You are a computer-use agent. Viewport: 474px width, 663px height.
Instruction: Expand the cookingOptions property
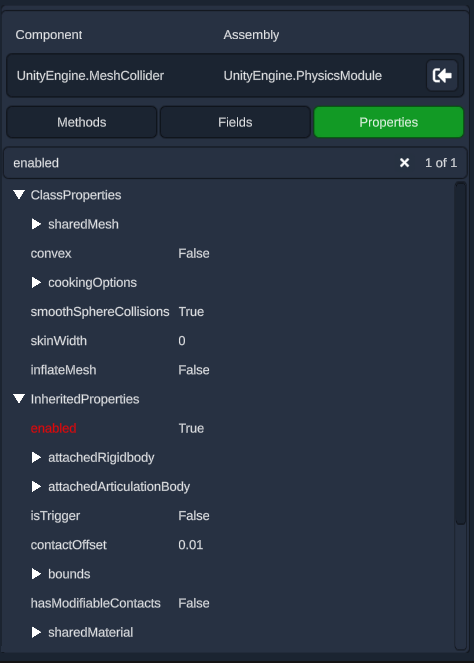tap(36, 282)
